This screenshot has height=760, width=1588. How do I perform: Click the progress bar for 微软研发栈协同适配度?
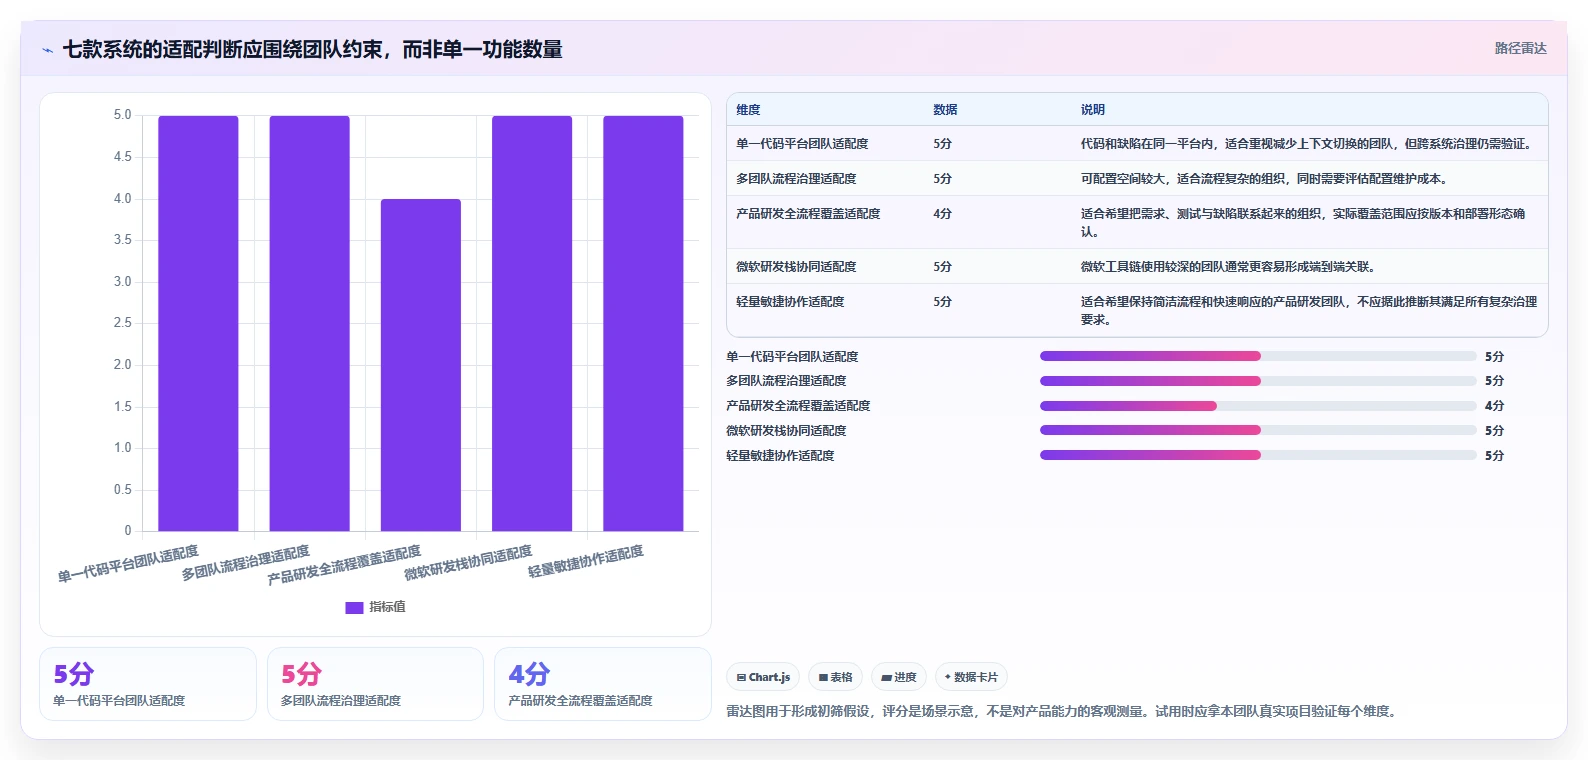tap(1258, 430)
